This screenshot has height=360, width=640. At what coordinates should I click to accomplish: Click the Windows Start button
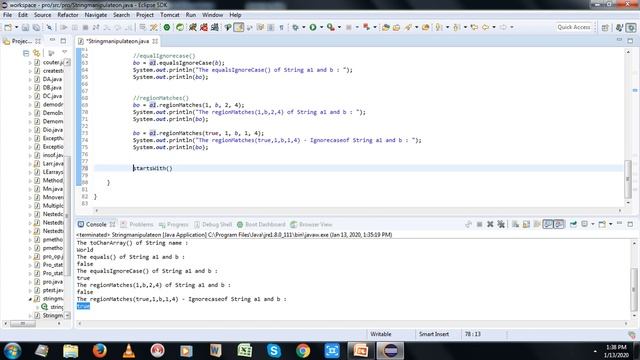tap(12, 351)
